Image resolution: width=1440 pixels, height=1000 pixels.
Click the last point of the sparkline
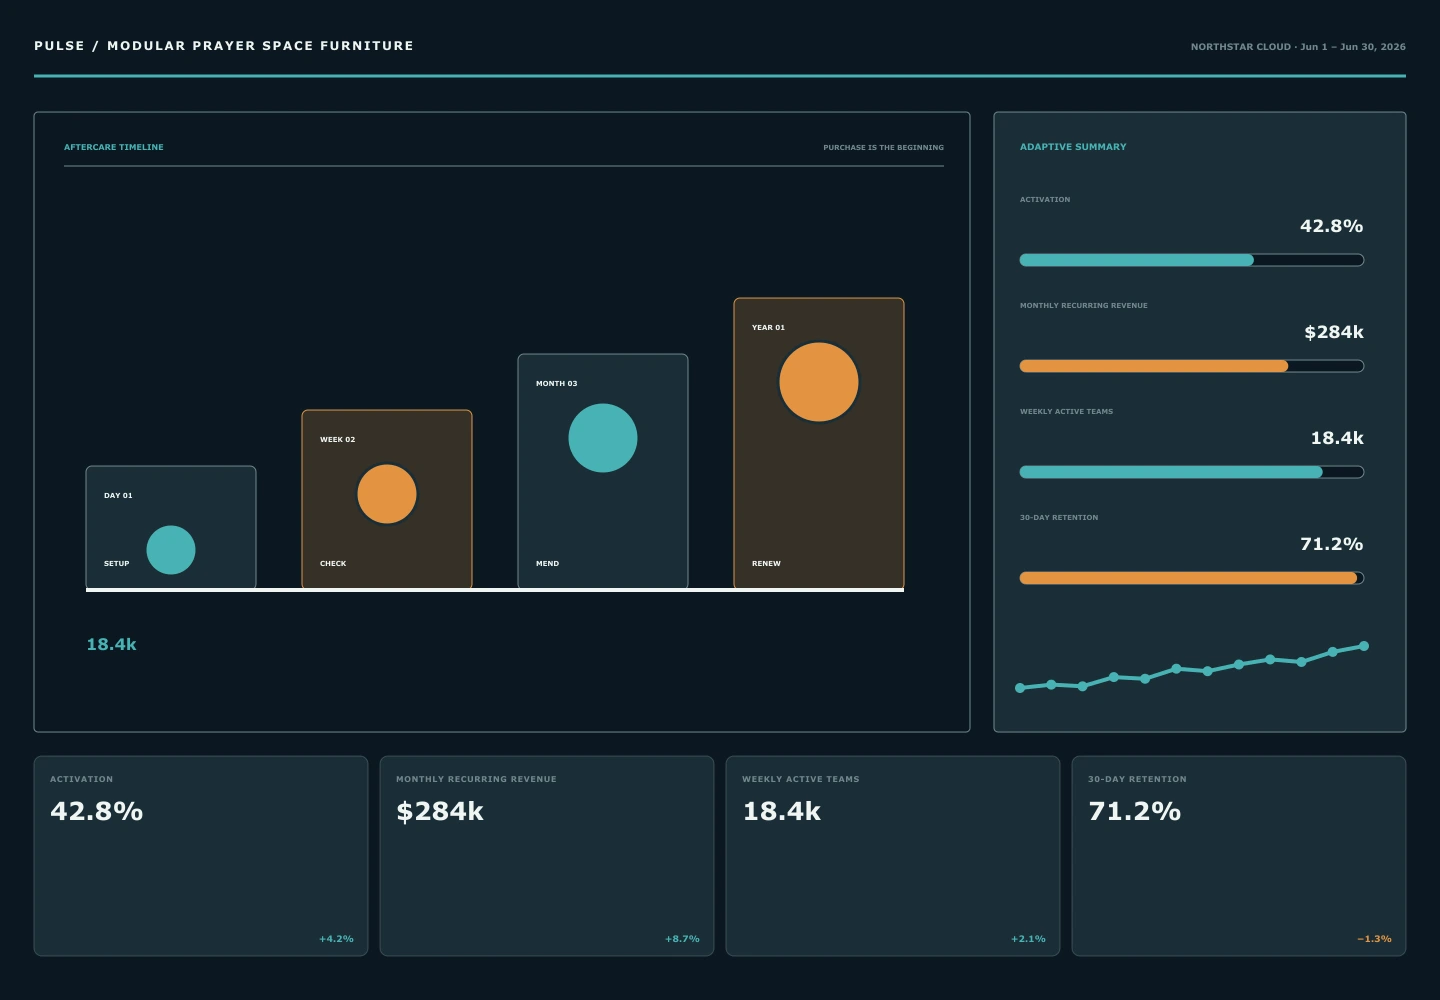click(x=1364, y=646)
